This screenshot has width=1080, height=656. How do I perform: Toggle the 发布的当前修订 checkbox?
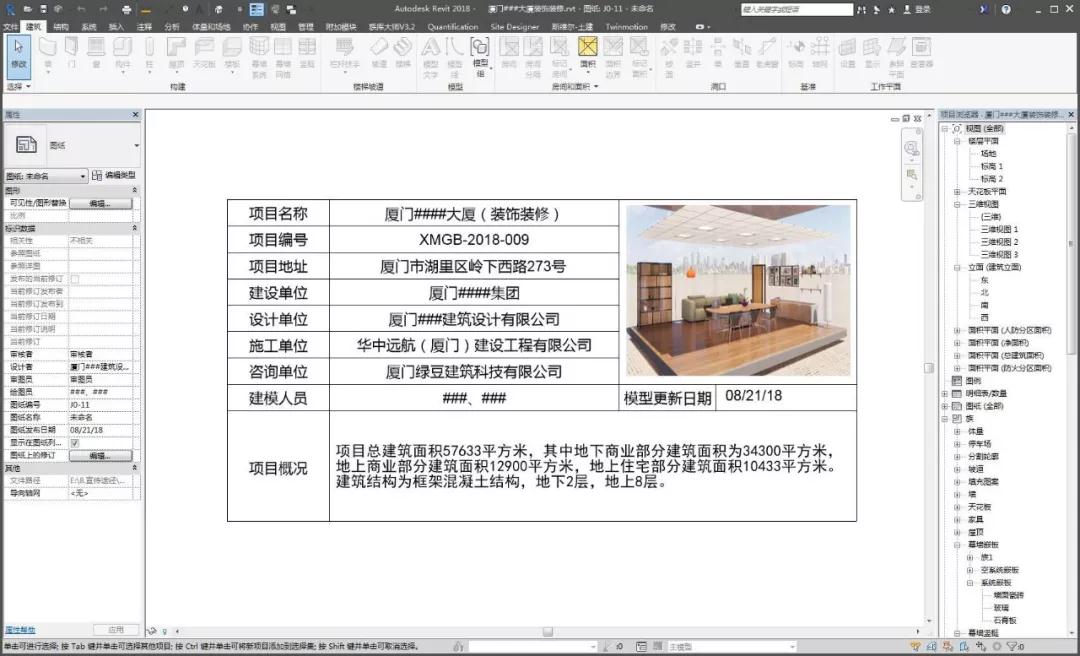[x=74, y=279]
